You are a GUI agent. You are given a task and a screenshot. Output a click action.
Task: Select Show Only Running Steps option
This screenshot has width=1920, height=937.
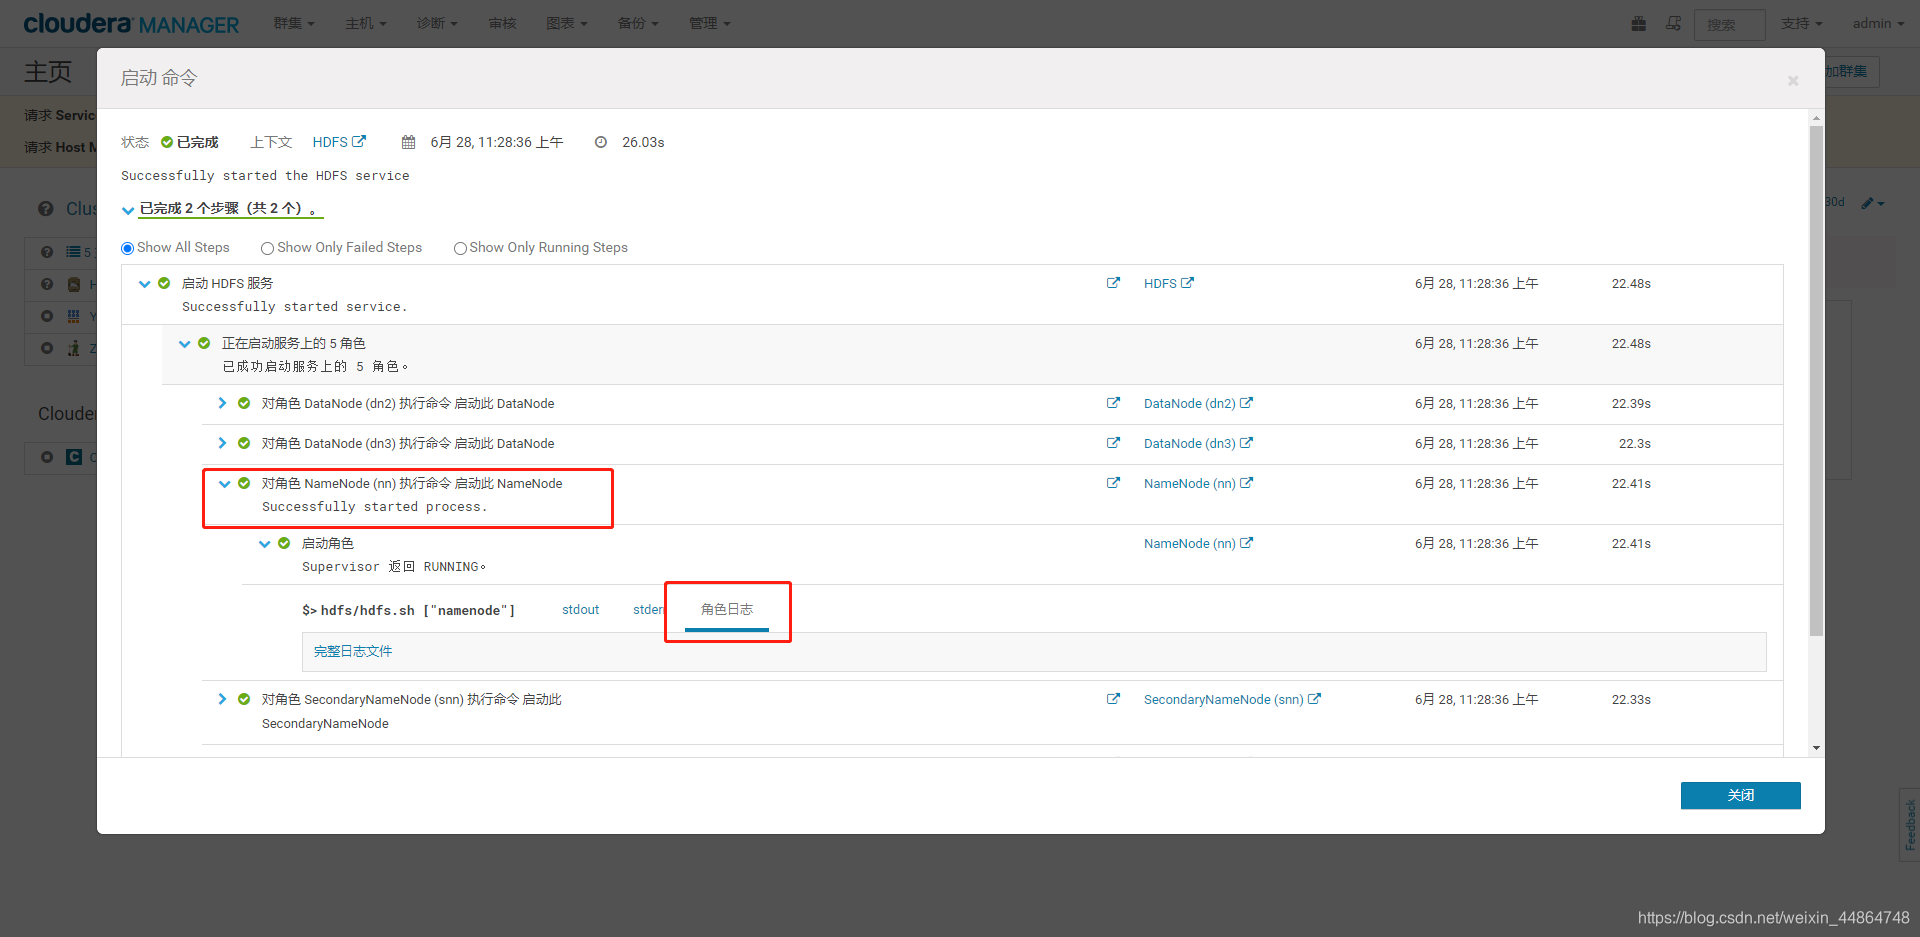(x=460, y=248)
